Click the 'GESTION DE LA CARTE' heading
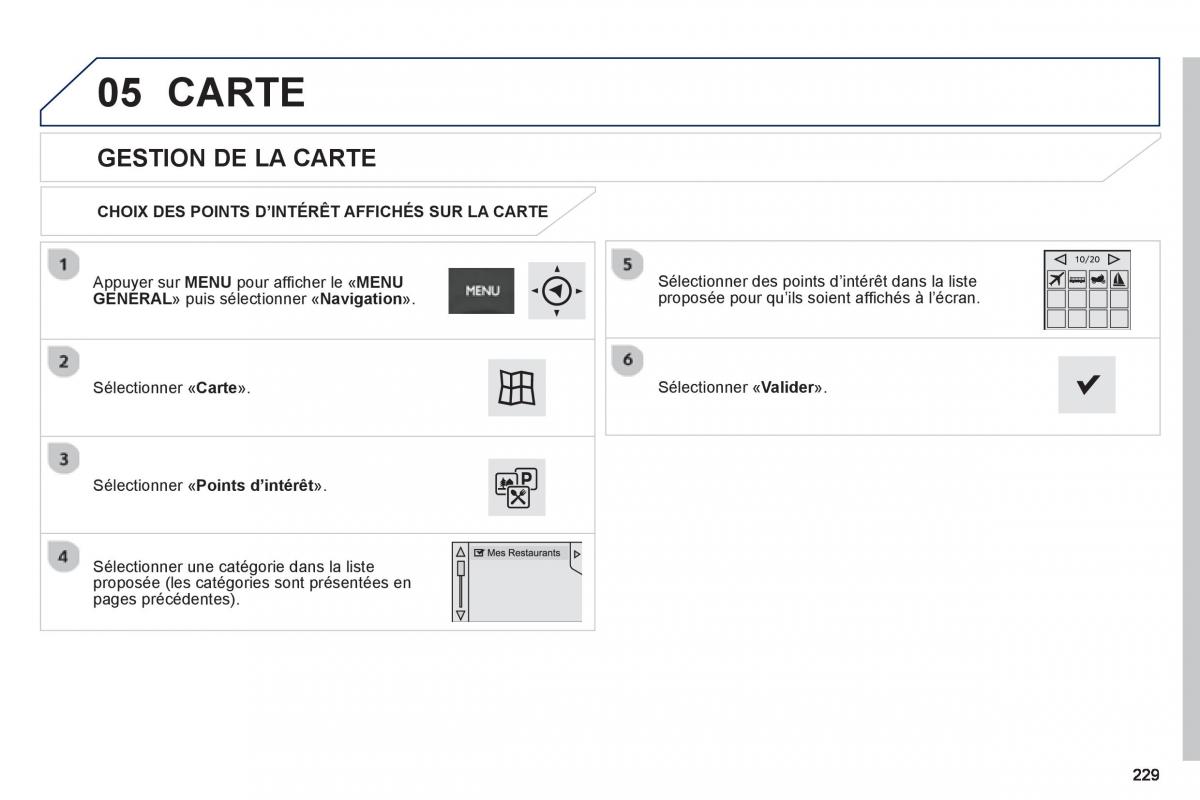Screen dimensions: 1200x800 pyautogui.click(x=237, y=158)
